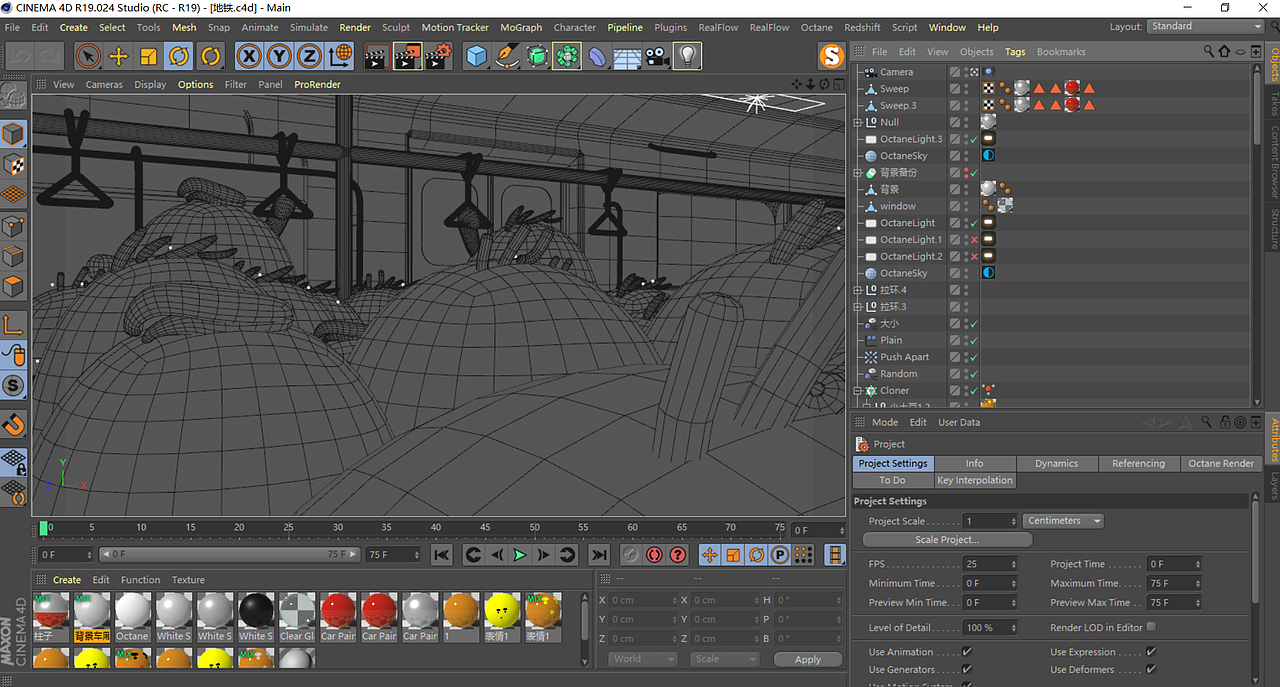
Task: Toggle enable checkmark for OctaneLight.3
Action: pos(974,139)
